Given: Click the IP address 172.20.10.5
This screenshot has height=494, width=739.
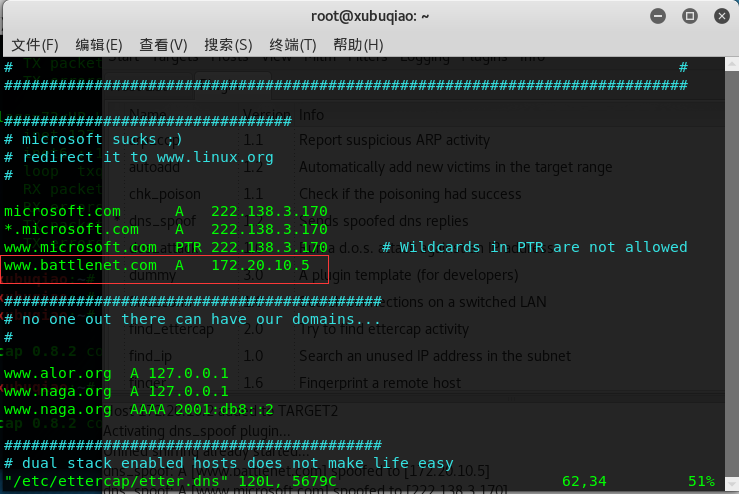Looking at the screenshot, I should pos(260,265).
